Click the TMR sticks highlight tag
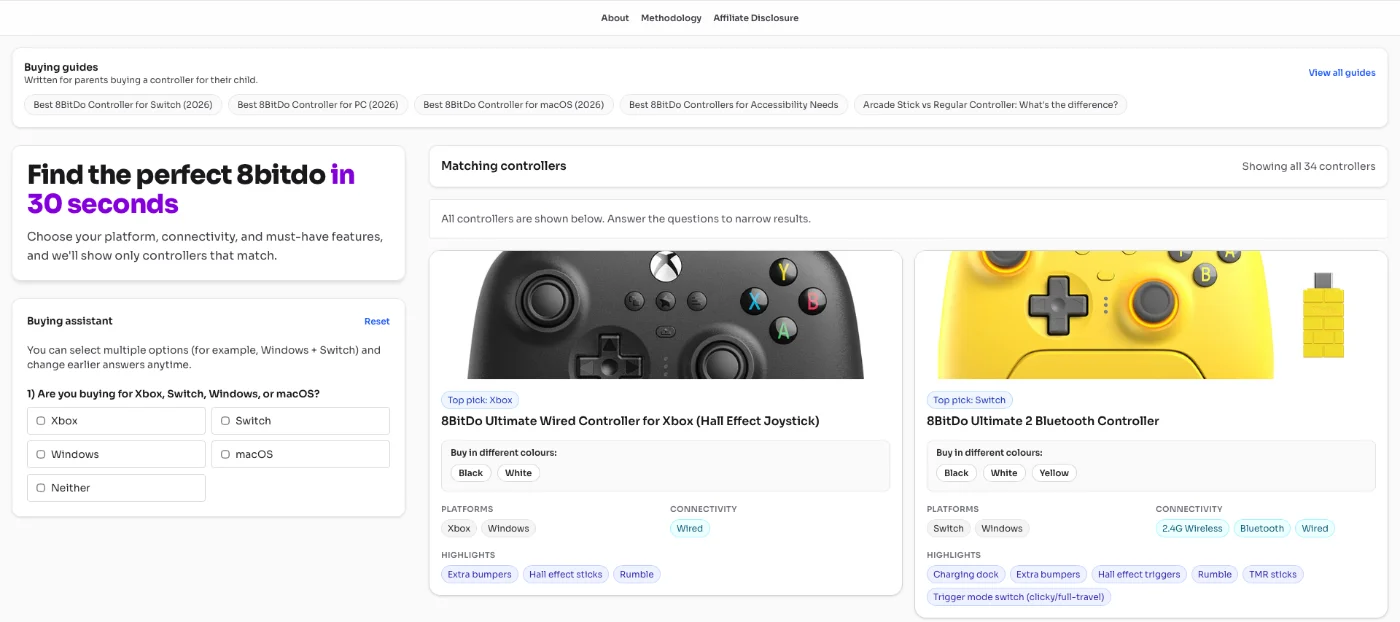Image resolution: width=1400 pixels, height=622 pixels. coord(1273,575)
